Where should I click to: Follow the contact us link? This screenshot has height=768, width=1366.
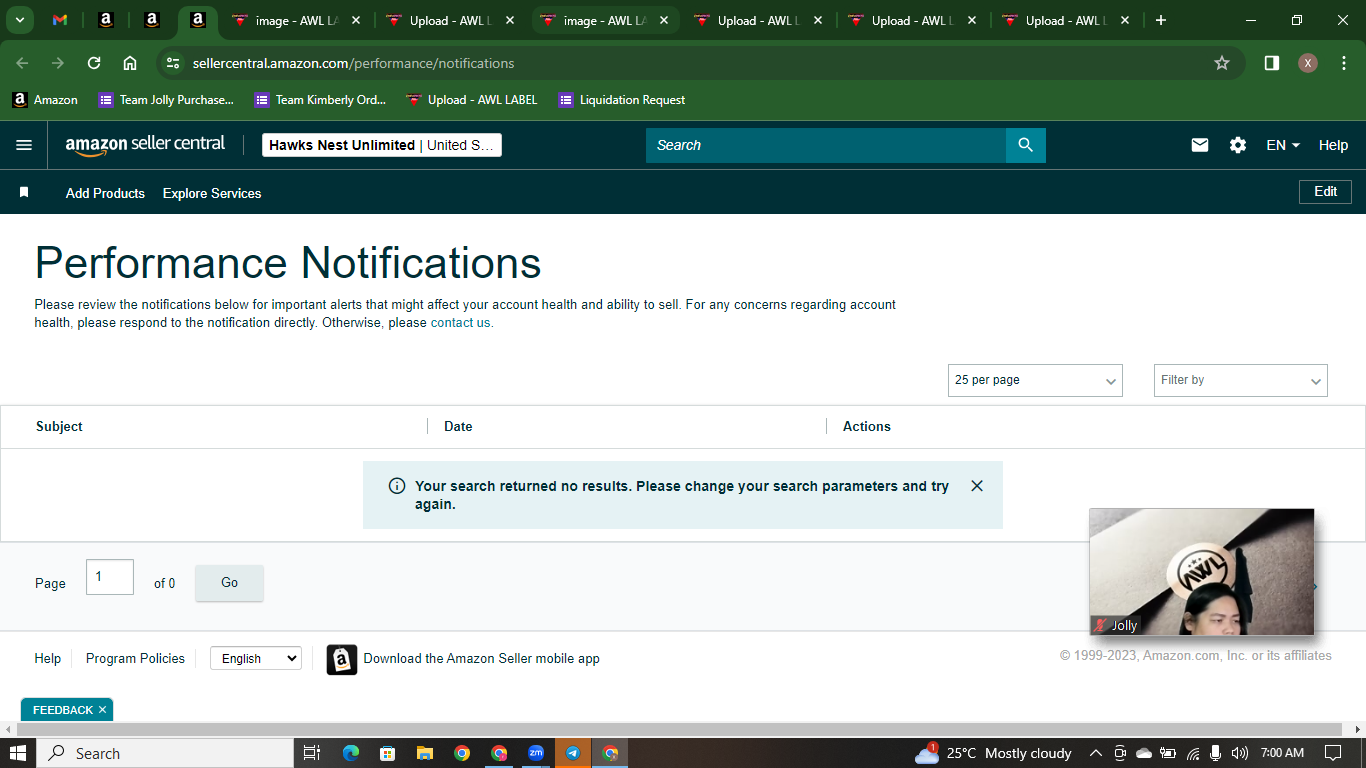point(462,323)
